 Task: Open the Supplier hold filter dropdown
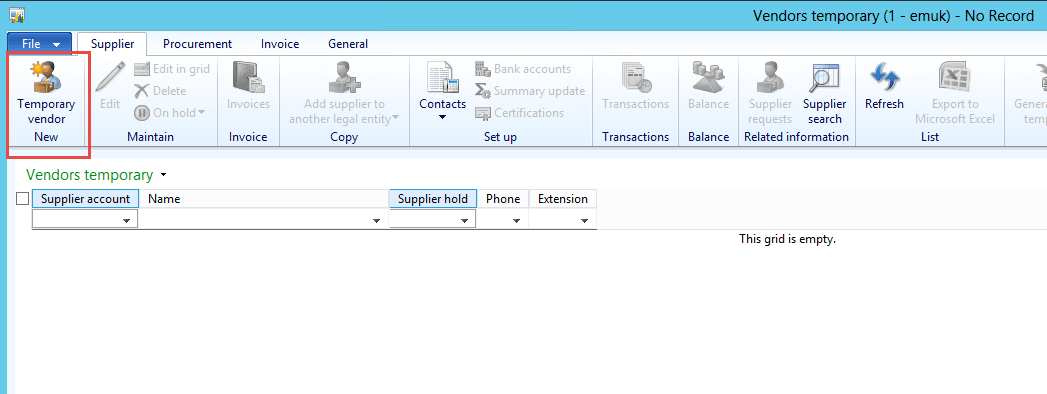pyautogui.click(x=464, y=220)
